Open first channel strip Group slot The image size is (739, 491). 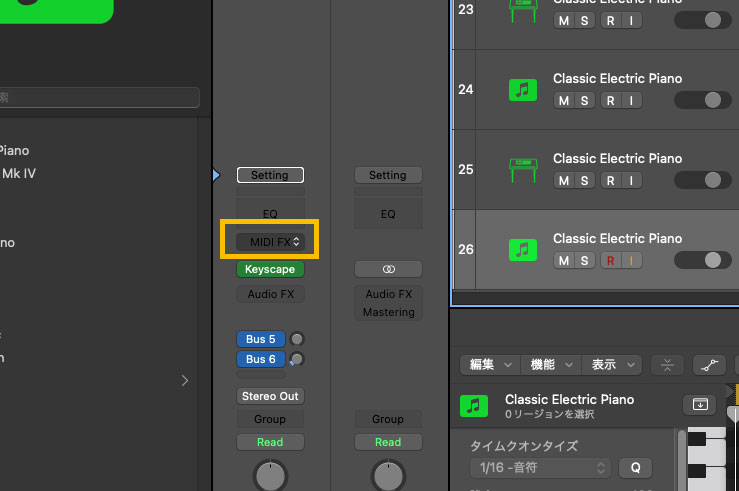tap(270, 419)
